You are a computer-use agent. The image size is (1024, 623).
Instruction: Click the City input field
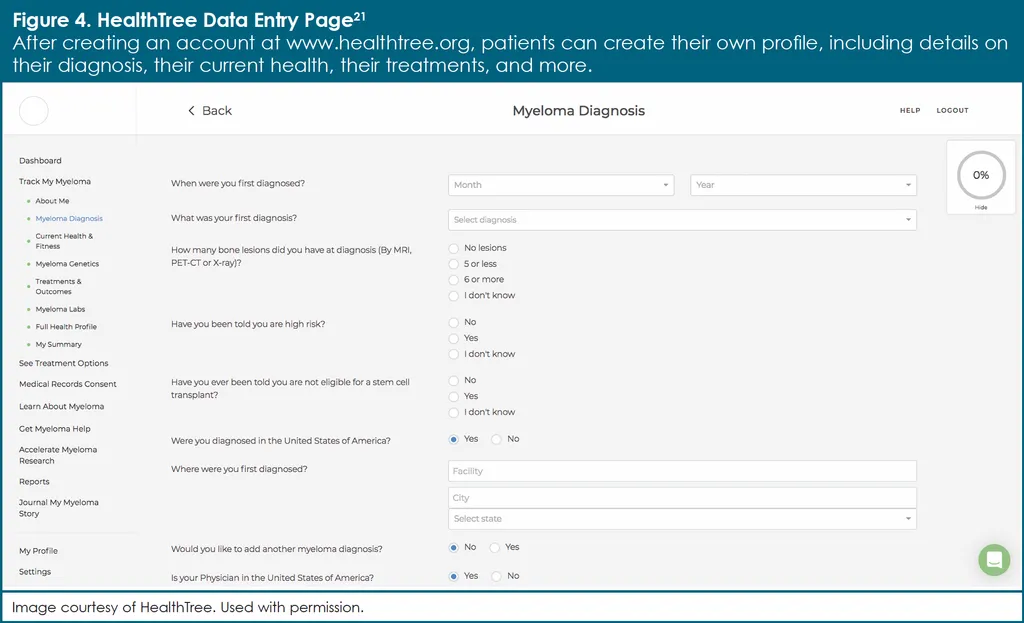[x=682, y=498]
